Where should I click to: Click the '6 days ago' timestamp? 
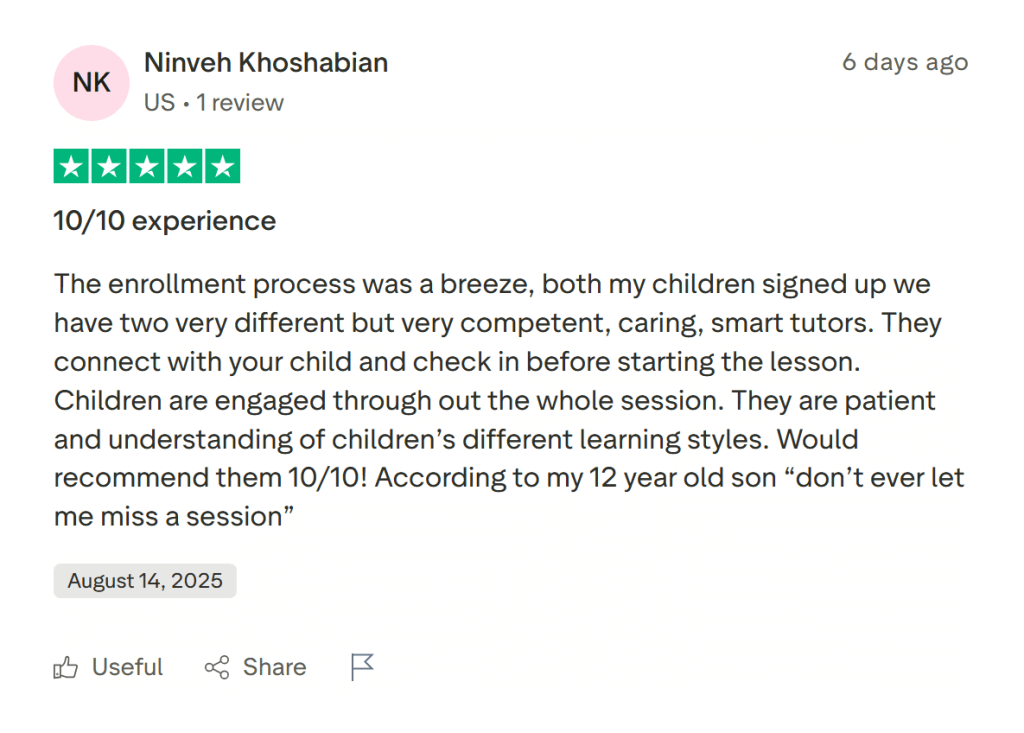[904, 62]
